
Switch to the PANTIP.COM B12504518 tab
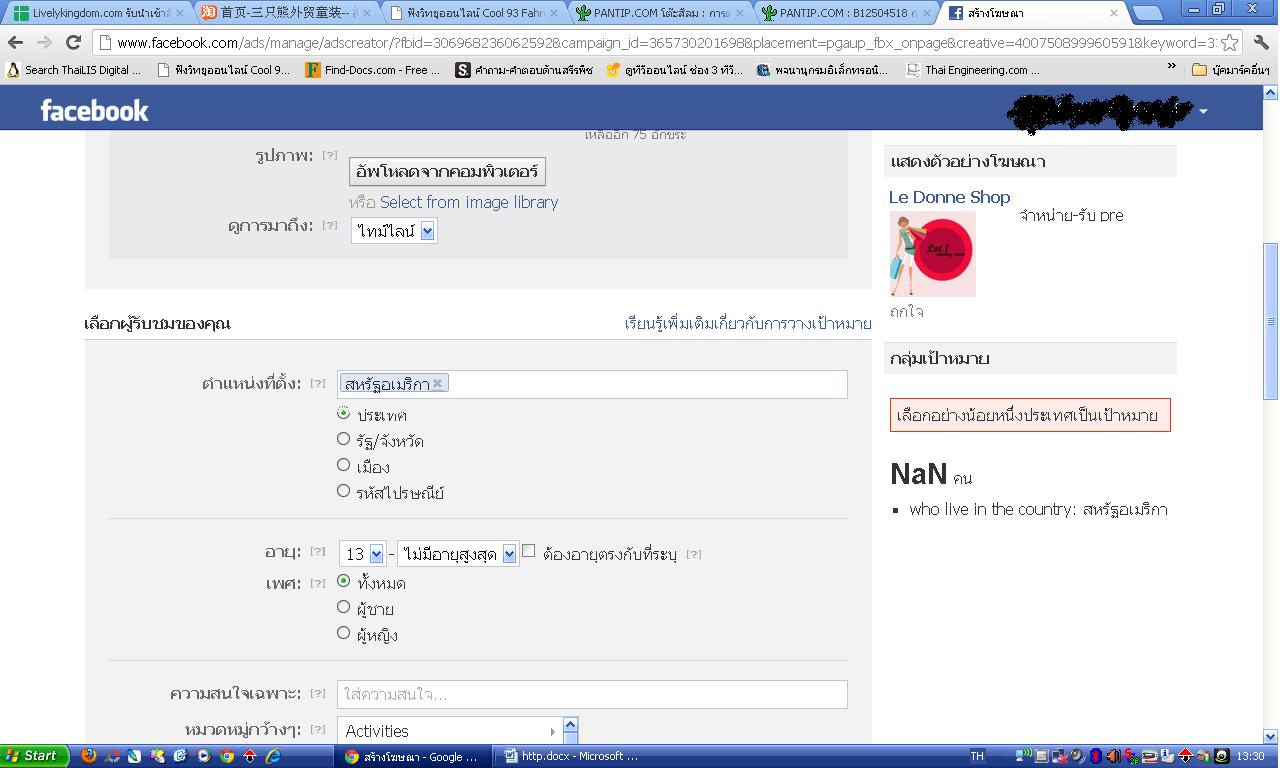pos(848,13)
